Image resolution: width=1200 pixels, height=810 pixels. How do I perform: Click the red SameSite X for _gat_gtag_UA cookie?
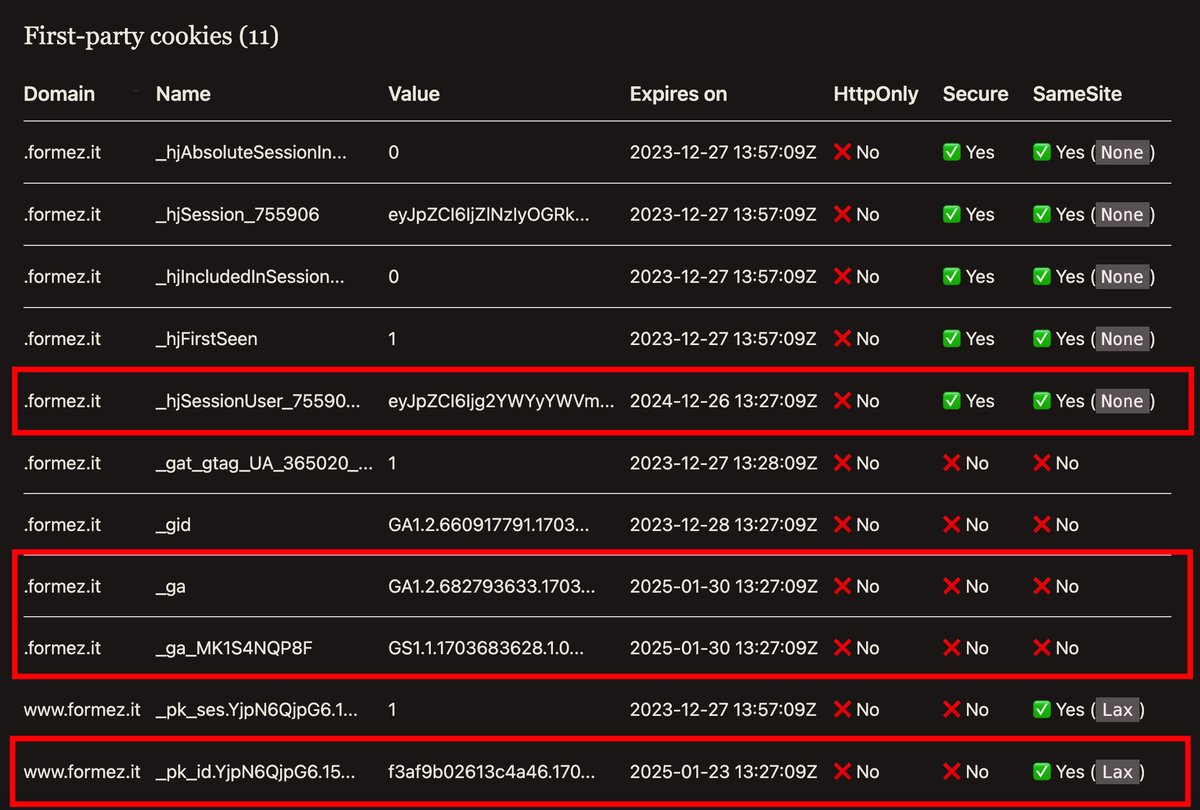point(1044,462)
